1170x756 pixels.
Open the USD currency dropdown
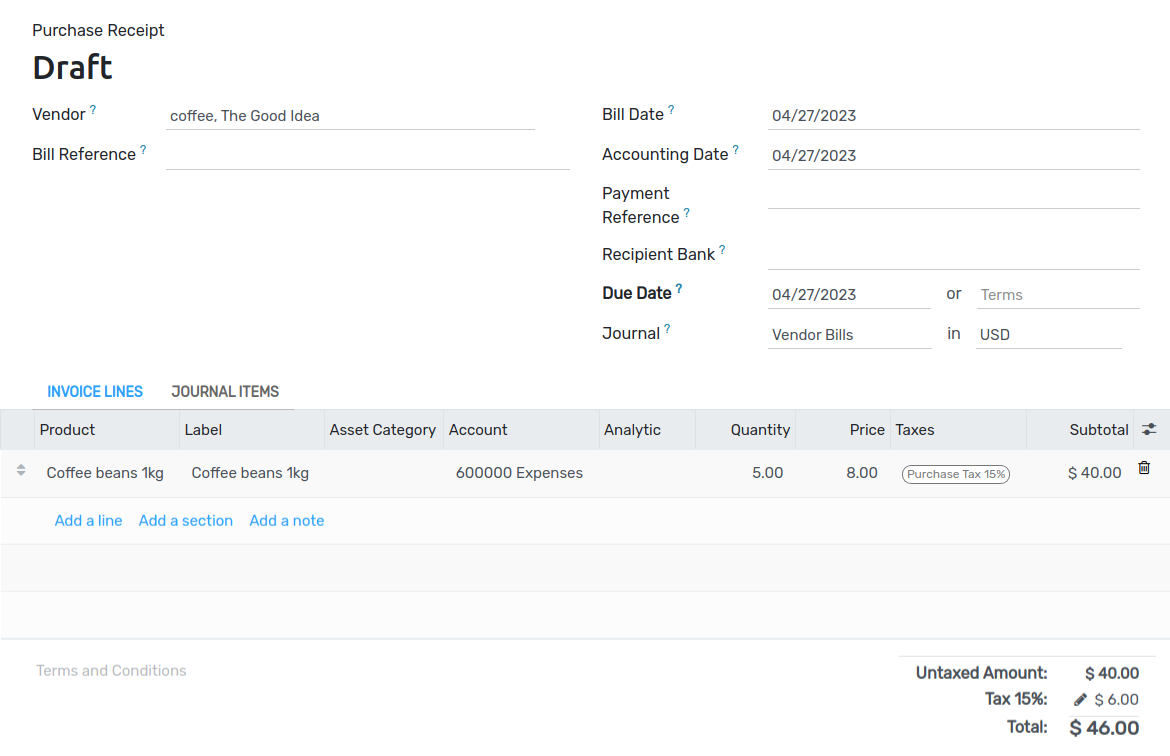pyautogui.click(x=1048, y=334)
